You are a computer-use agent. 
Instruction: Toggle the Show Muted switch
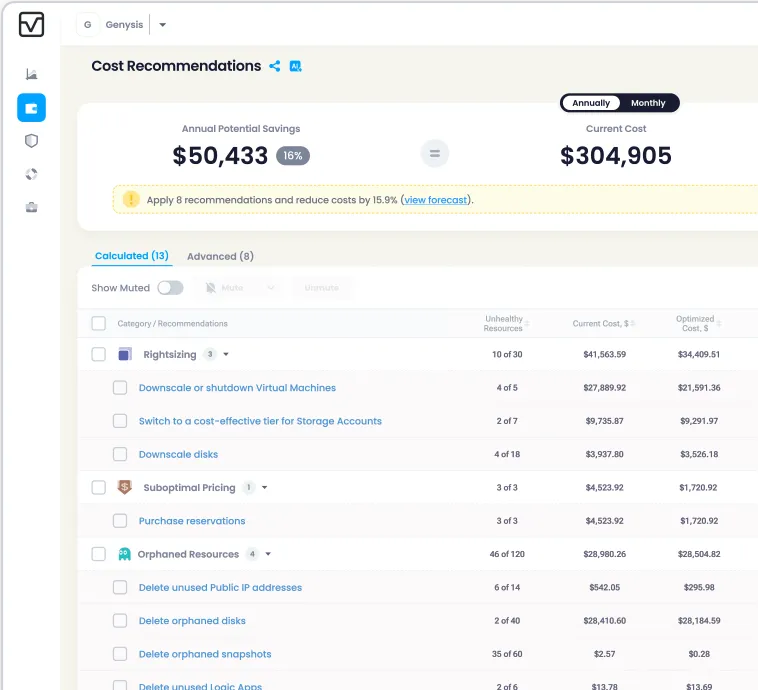click(x=170, y=288)
